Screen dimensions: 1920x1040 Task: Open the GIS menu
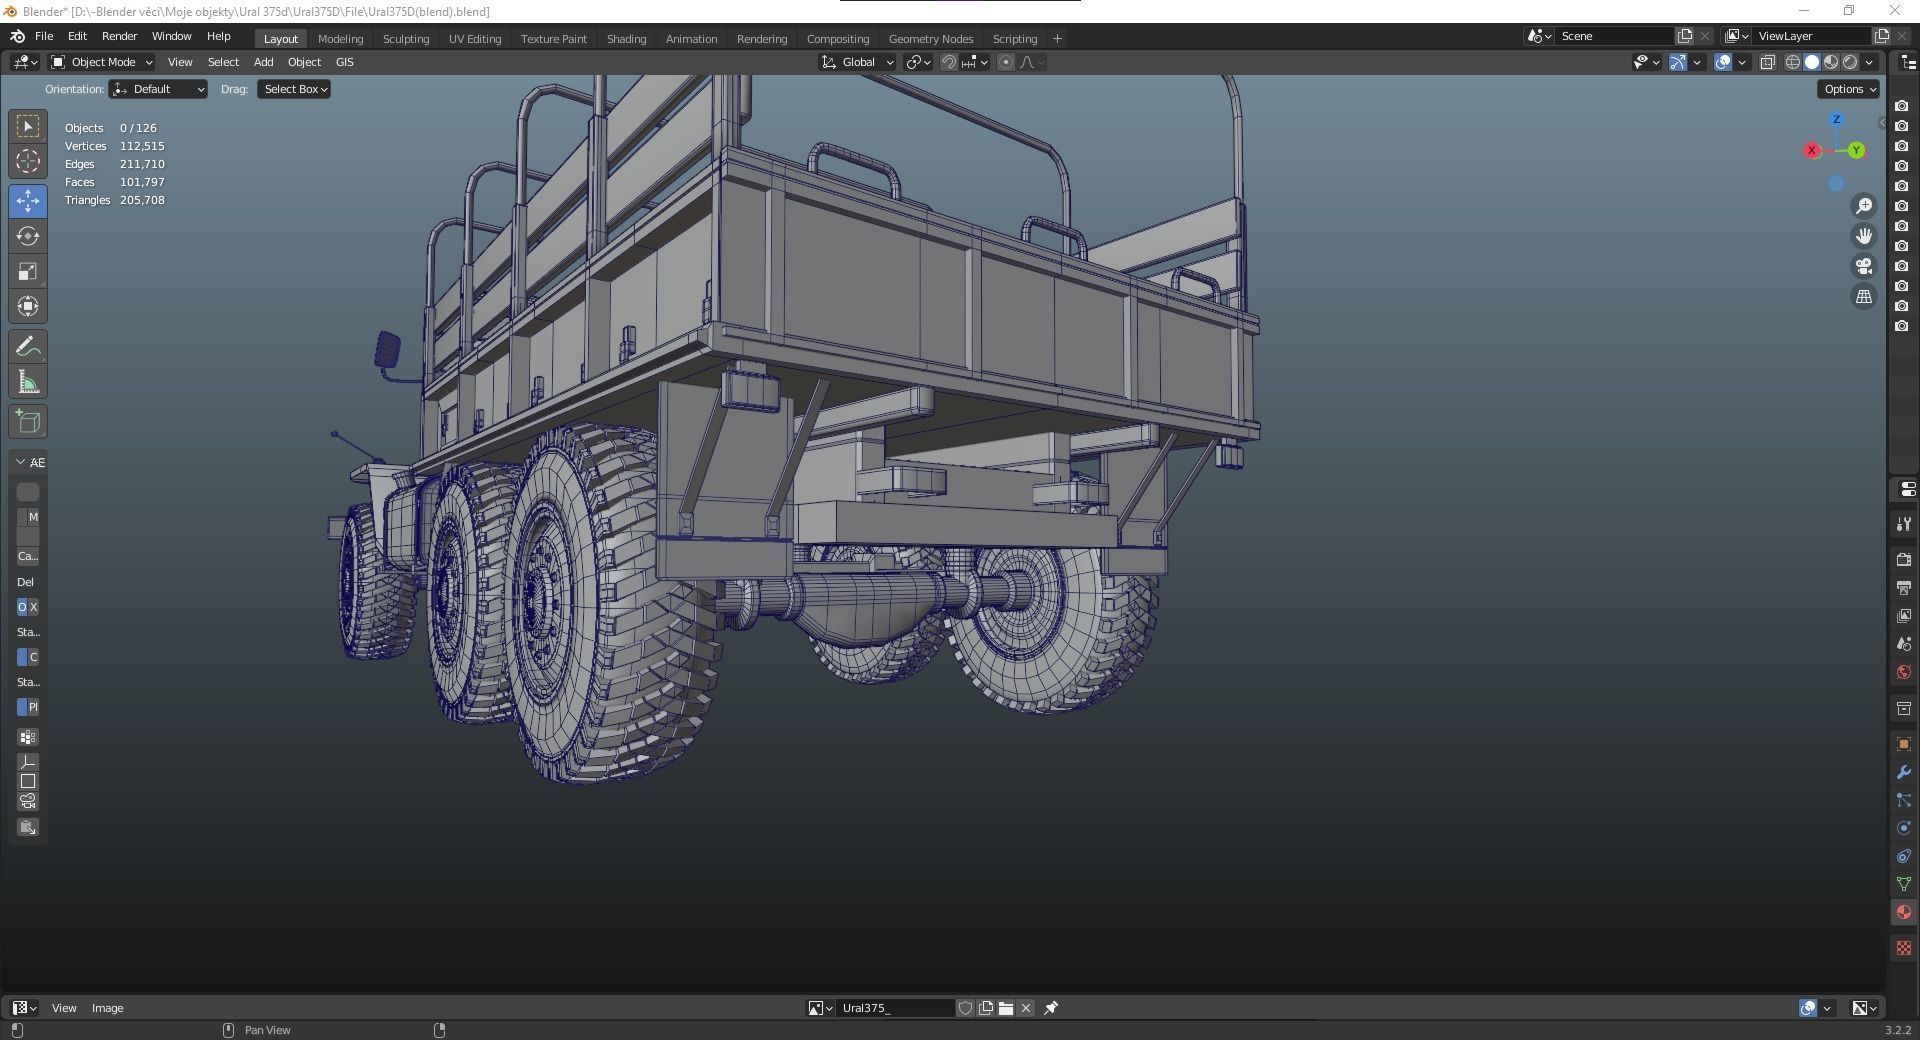pyautogui.click(x=345, y=62)
